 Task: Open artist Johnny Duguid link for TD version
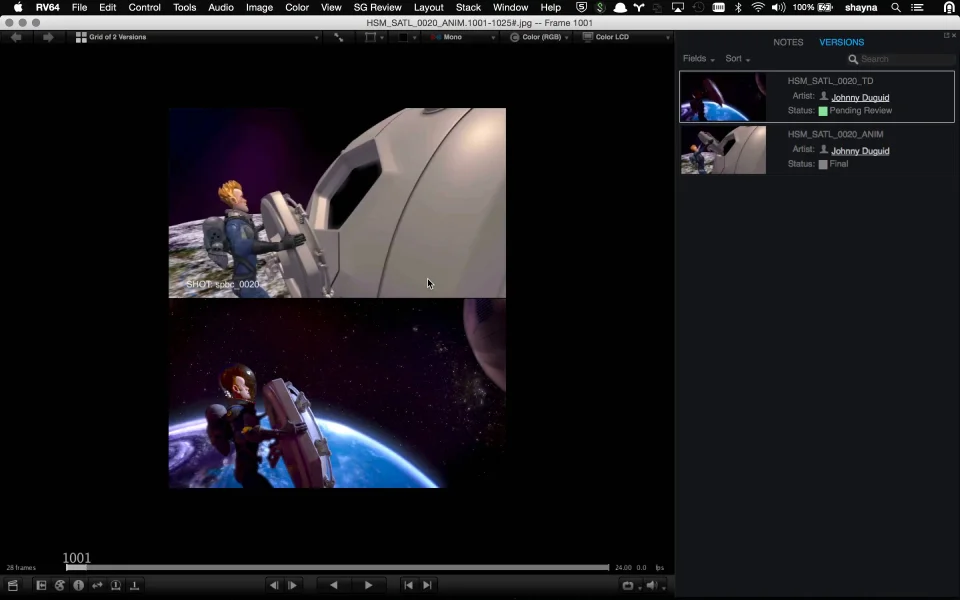(x=860, y=97)
